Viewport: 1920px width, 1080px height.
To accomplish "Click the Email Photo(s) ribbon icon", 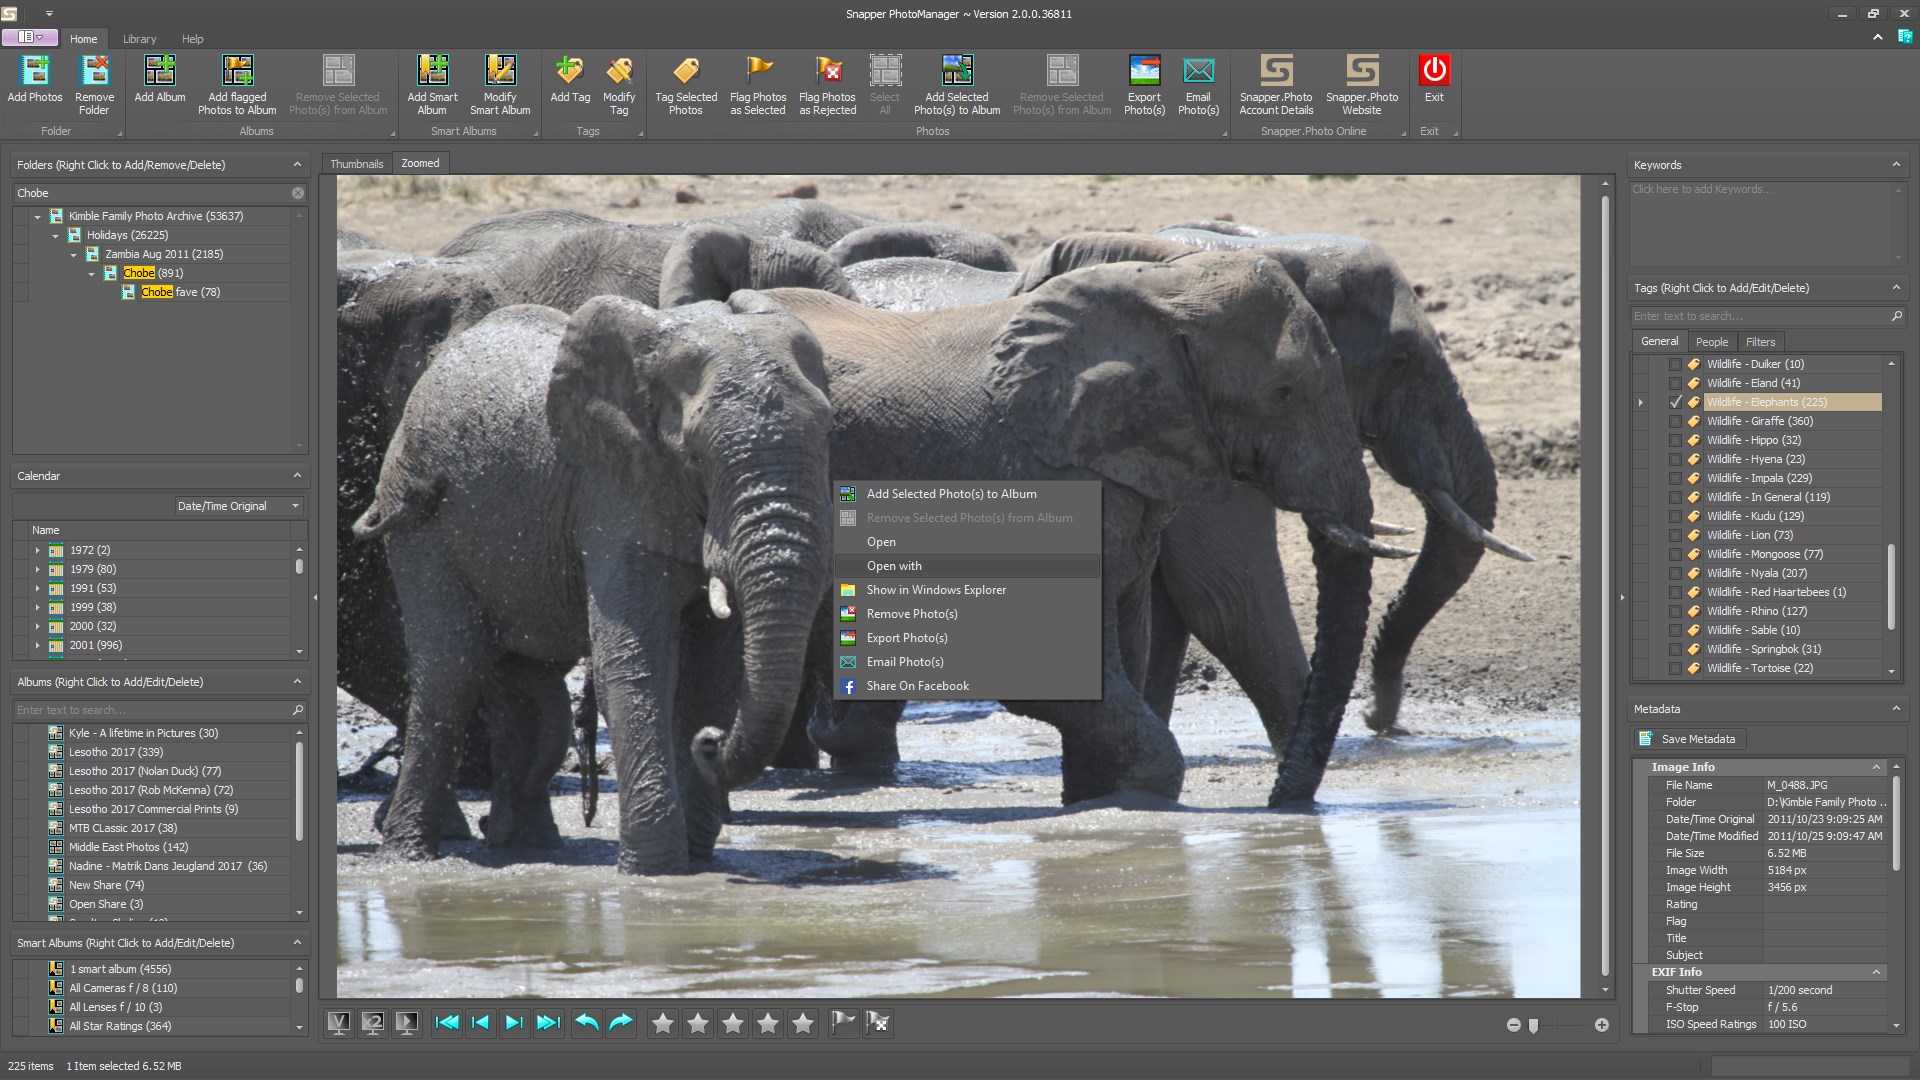I will [x=1198, y=72].
